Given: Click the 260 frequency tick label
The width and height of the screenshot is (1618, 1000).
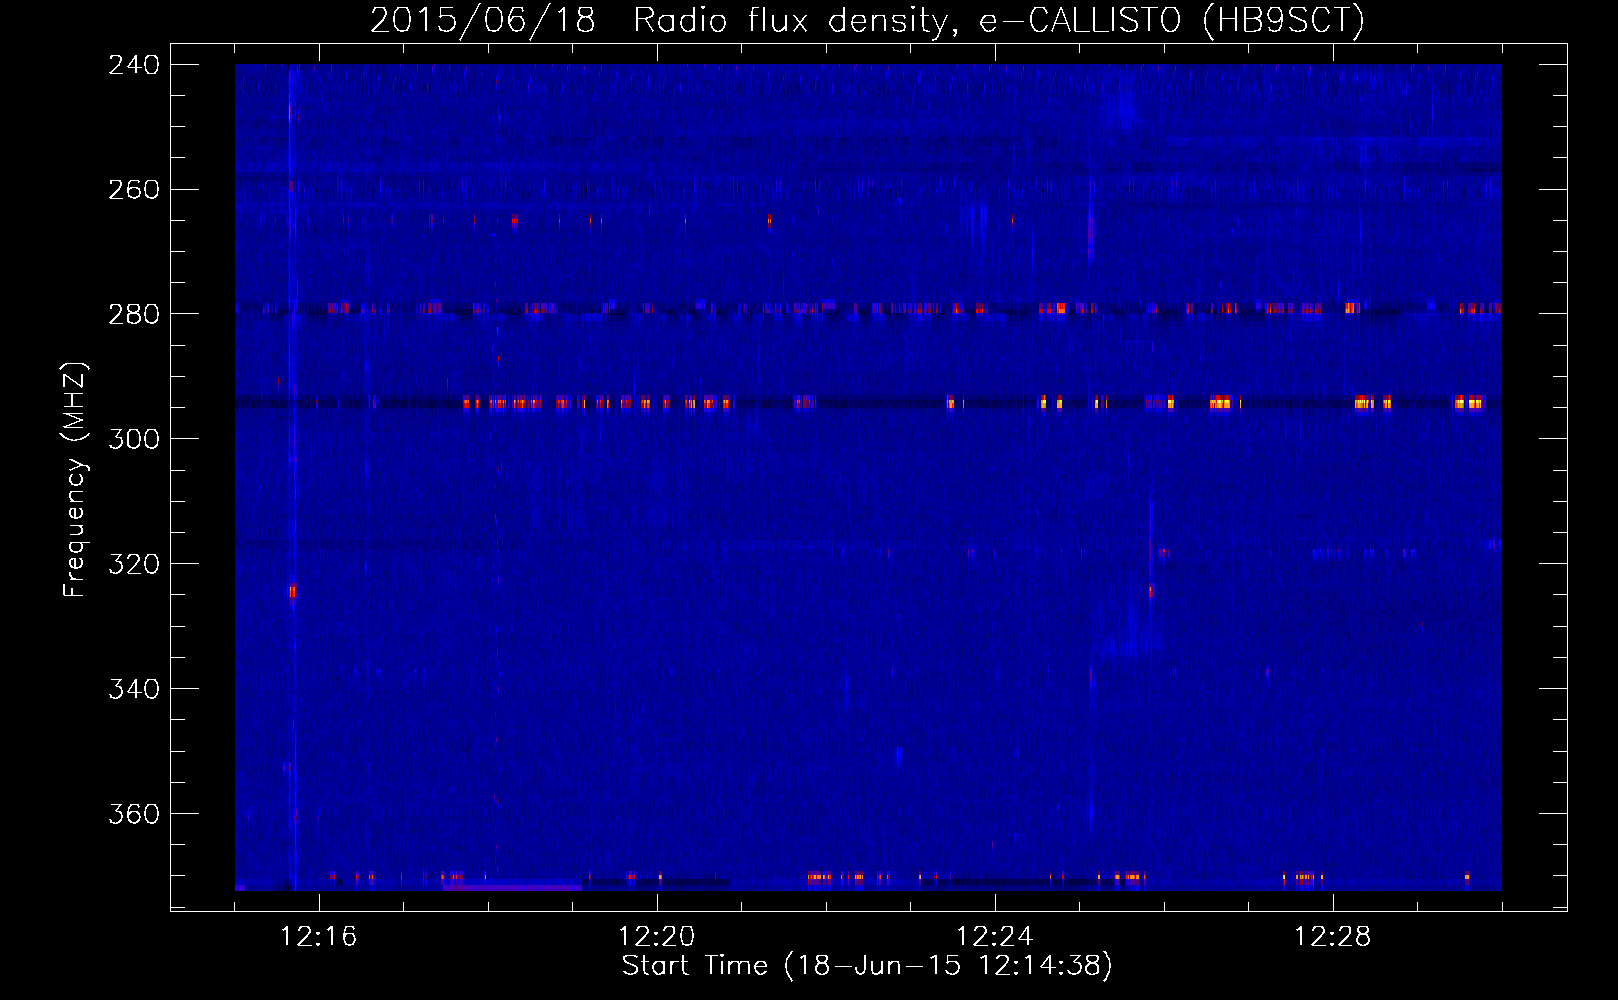Looking at the screenshot, I should [x=134, y=190].
